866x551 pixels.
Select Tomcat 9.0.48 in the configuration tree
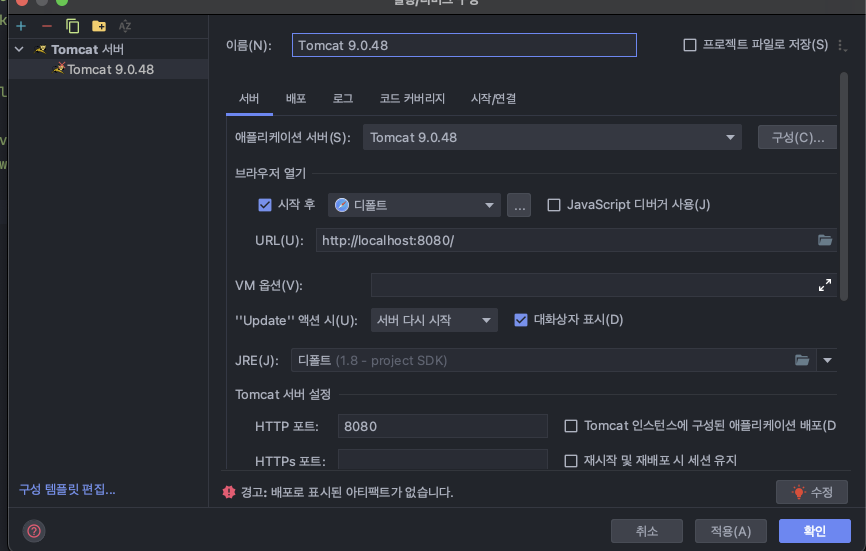(x=109, y=69)
